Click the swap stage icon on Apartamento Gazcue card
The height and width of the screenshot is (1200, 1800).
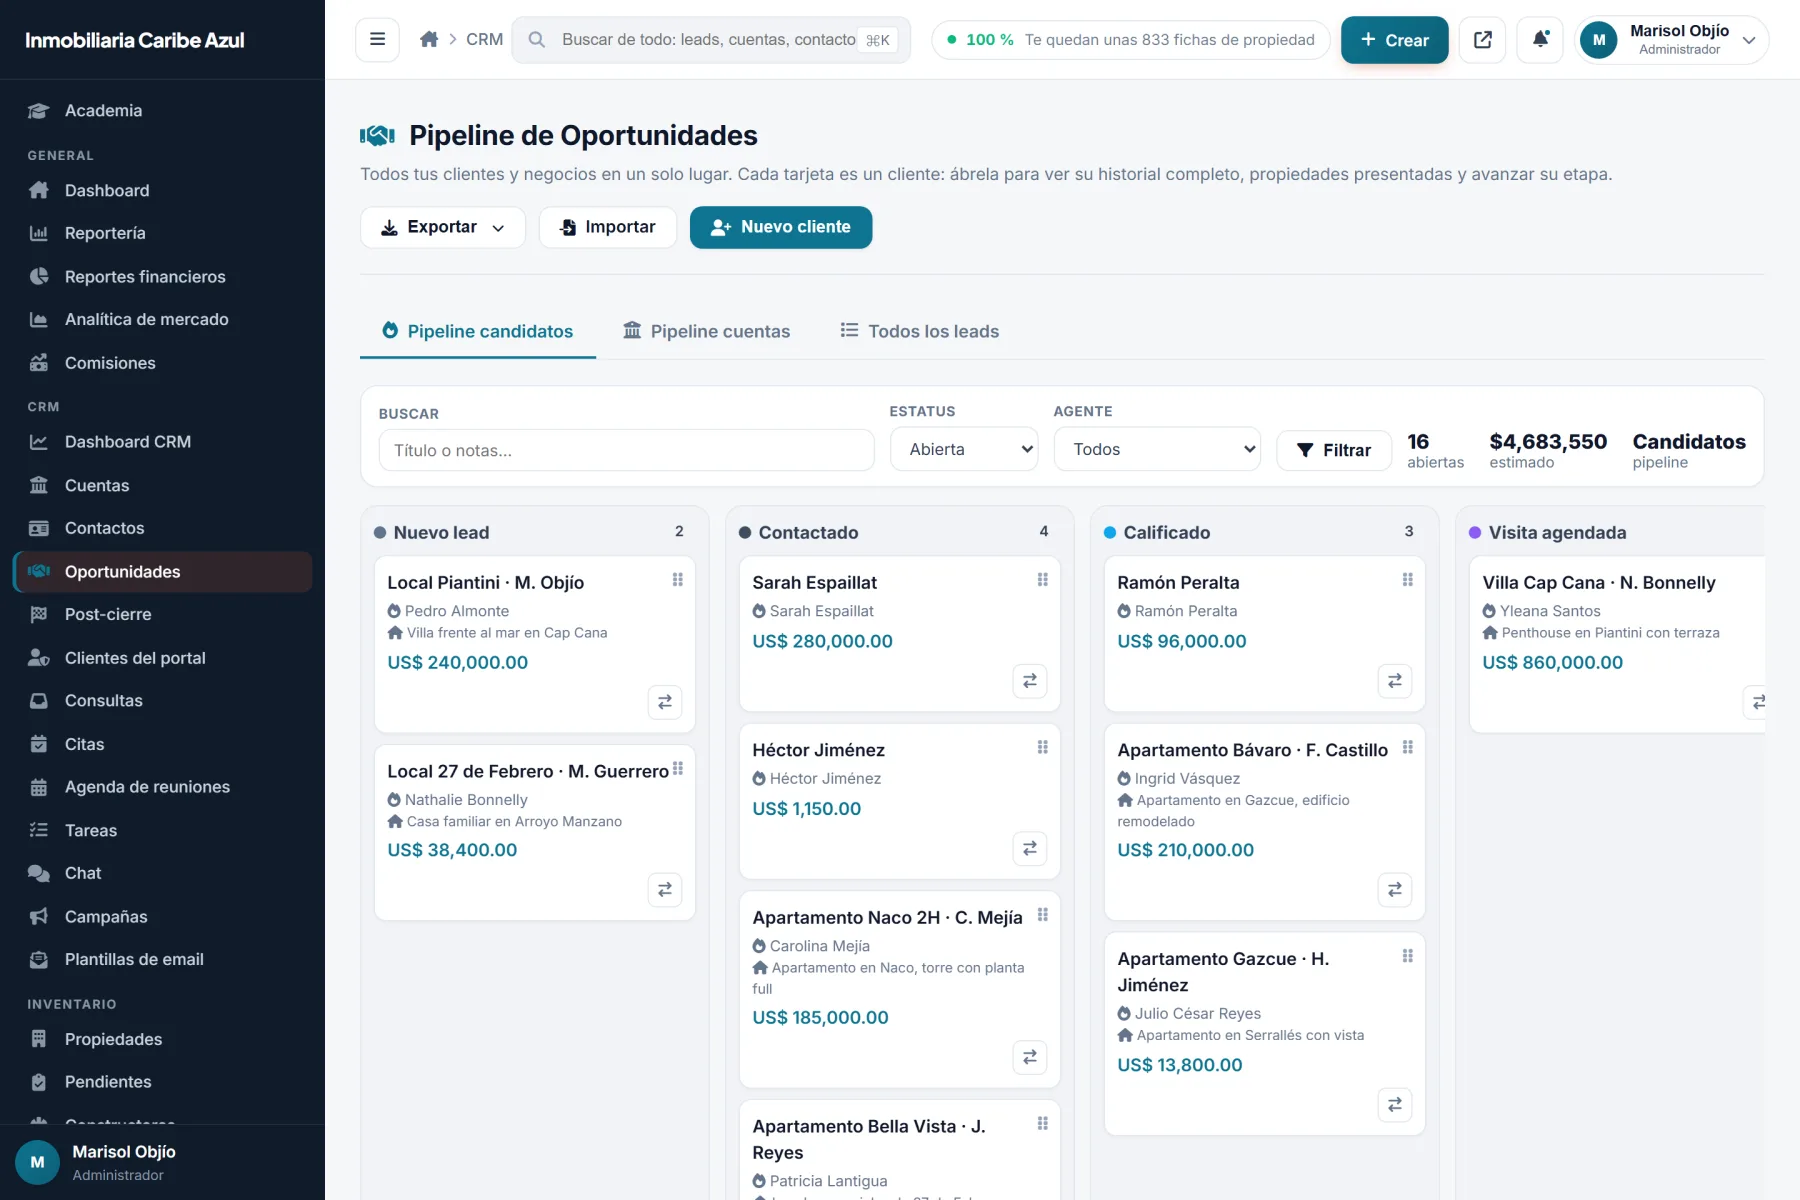tap(1395, 1105)
